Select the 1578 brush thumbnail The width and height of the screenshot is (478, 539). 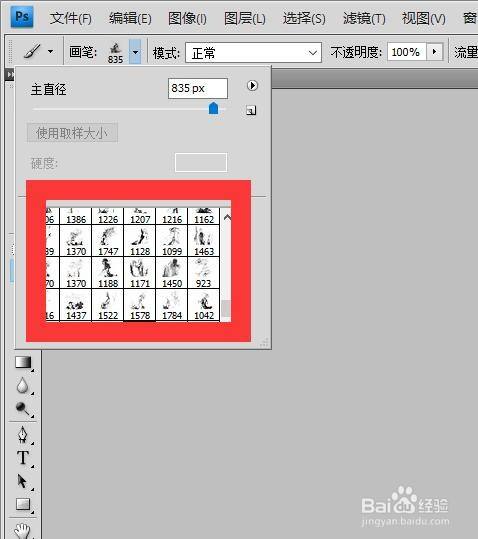pyautogui.click(x=140, y=305)
